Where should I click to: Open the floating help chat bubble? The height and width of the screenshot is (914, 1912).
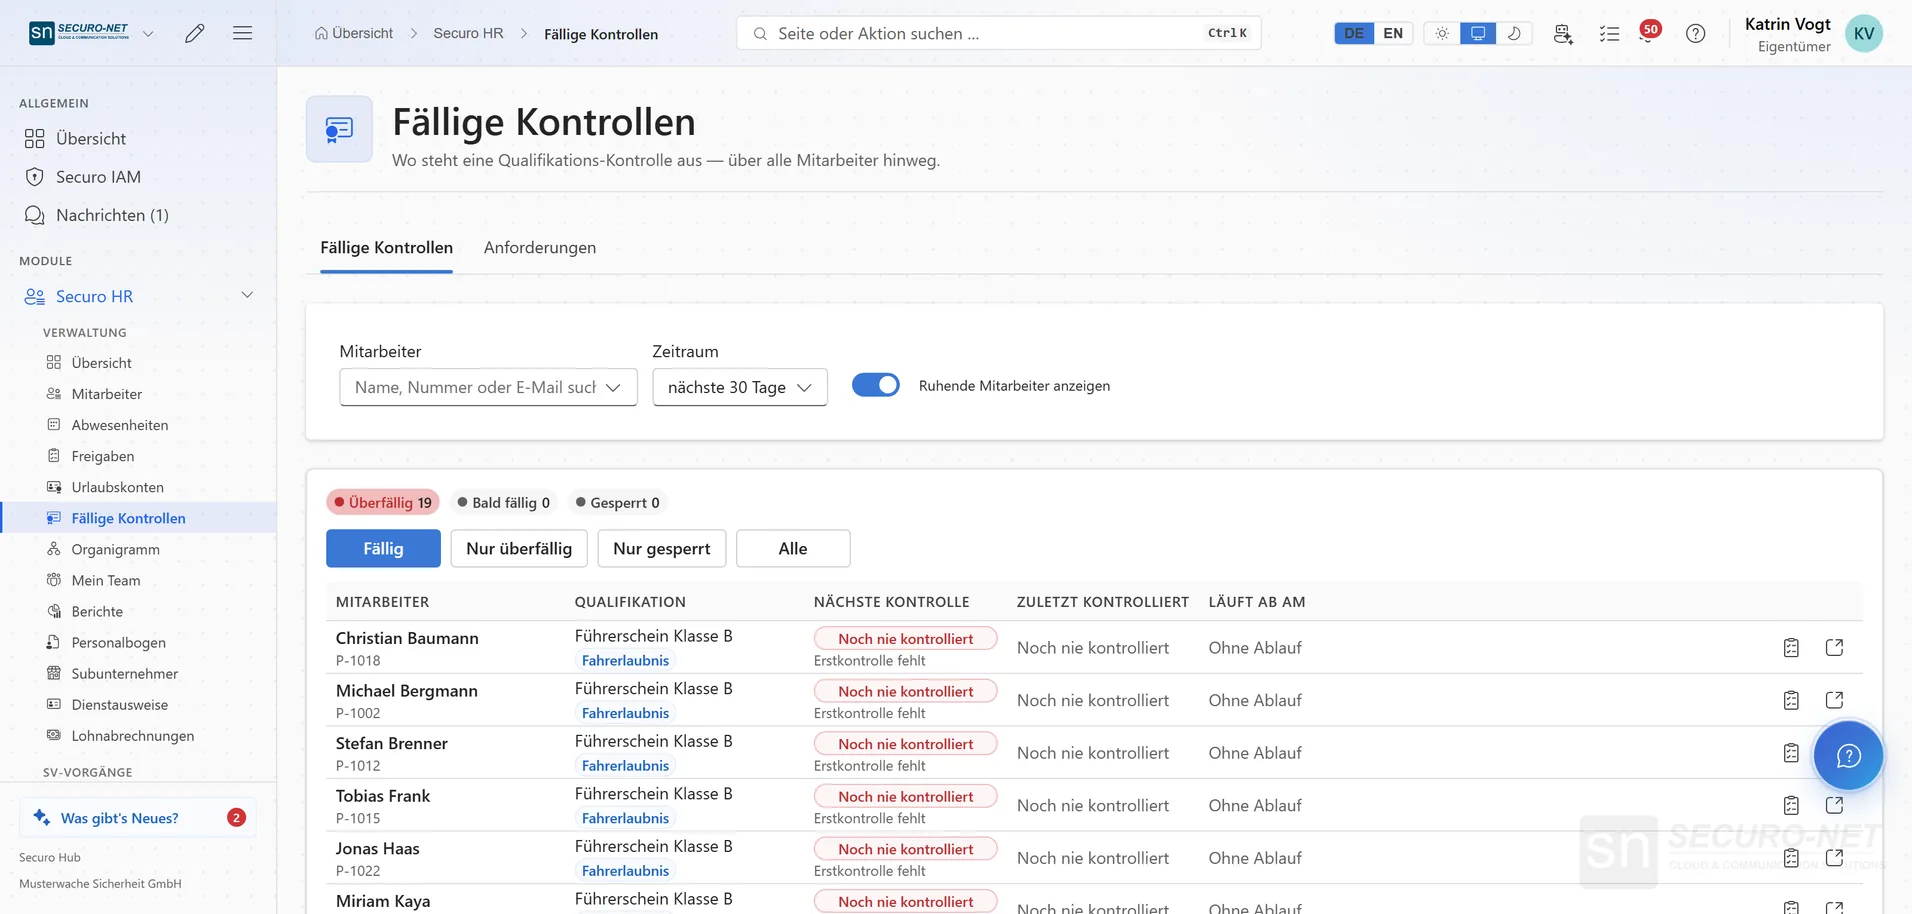point(1848,755)
